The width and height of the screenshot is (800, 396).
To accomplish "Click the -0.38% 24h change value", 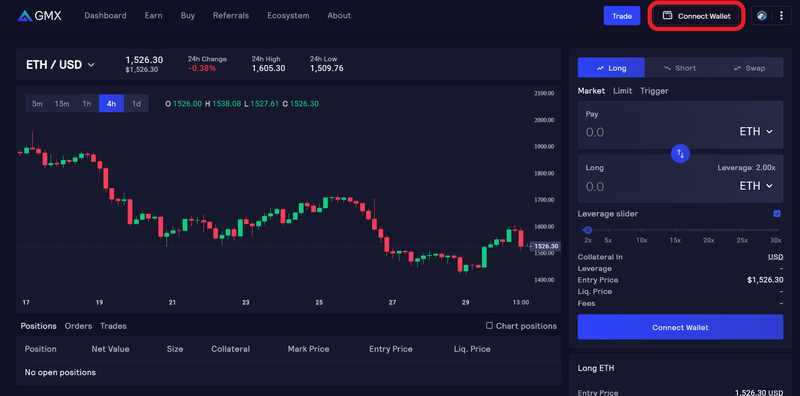I will (202, 68).
